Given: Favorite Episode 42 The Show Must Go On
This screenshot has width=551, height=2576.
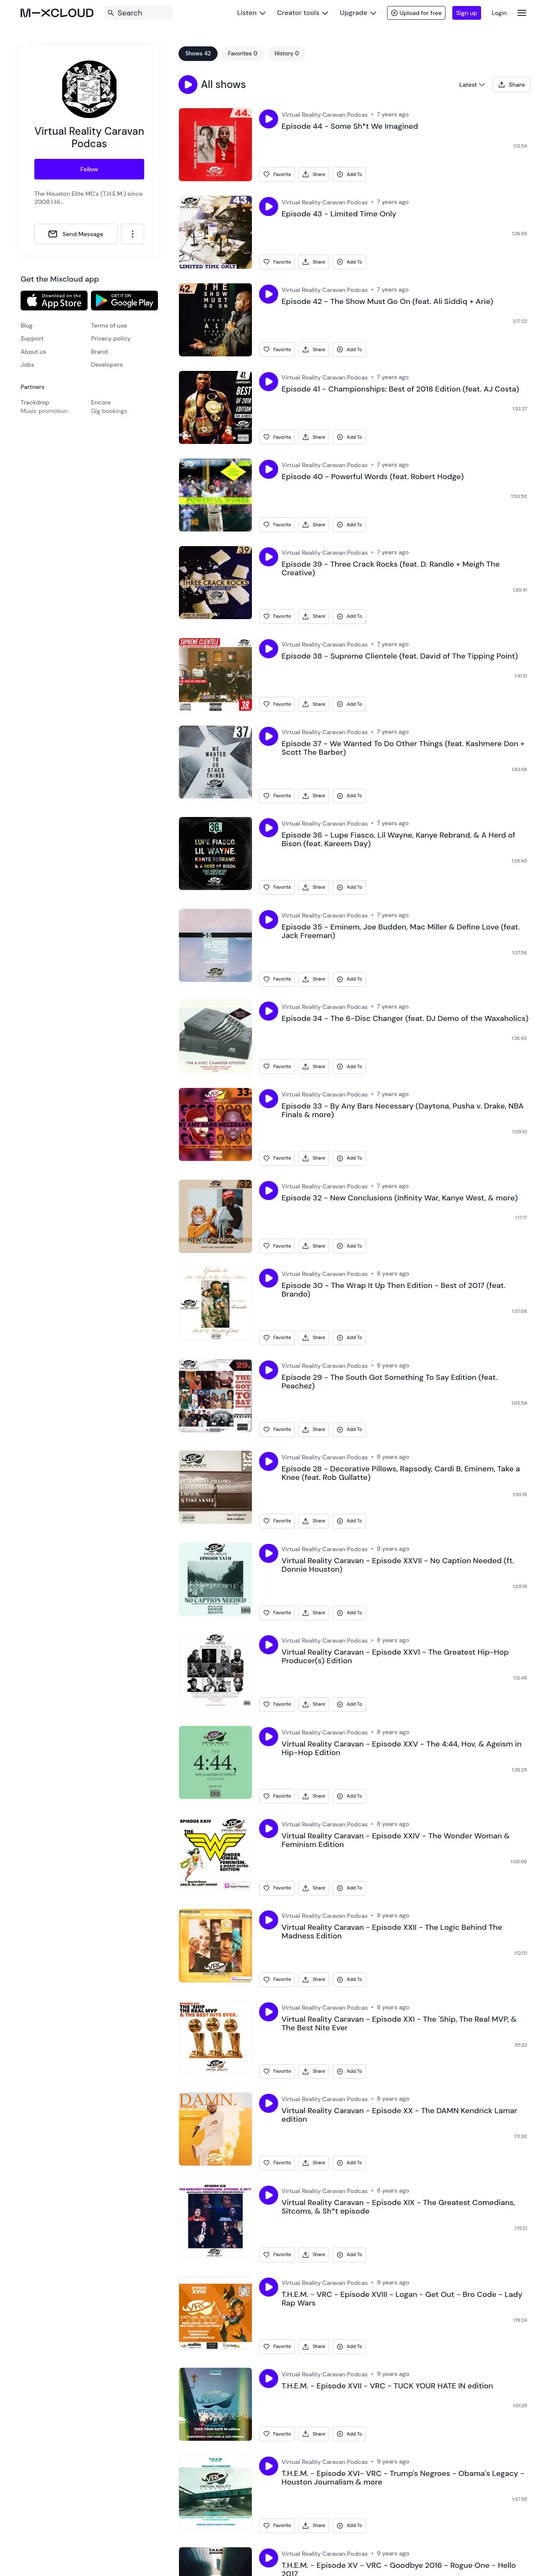Looking at the screenshot, I should pos(277,350).
